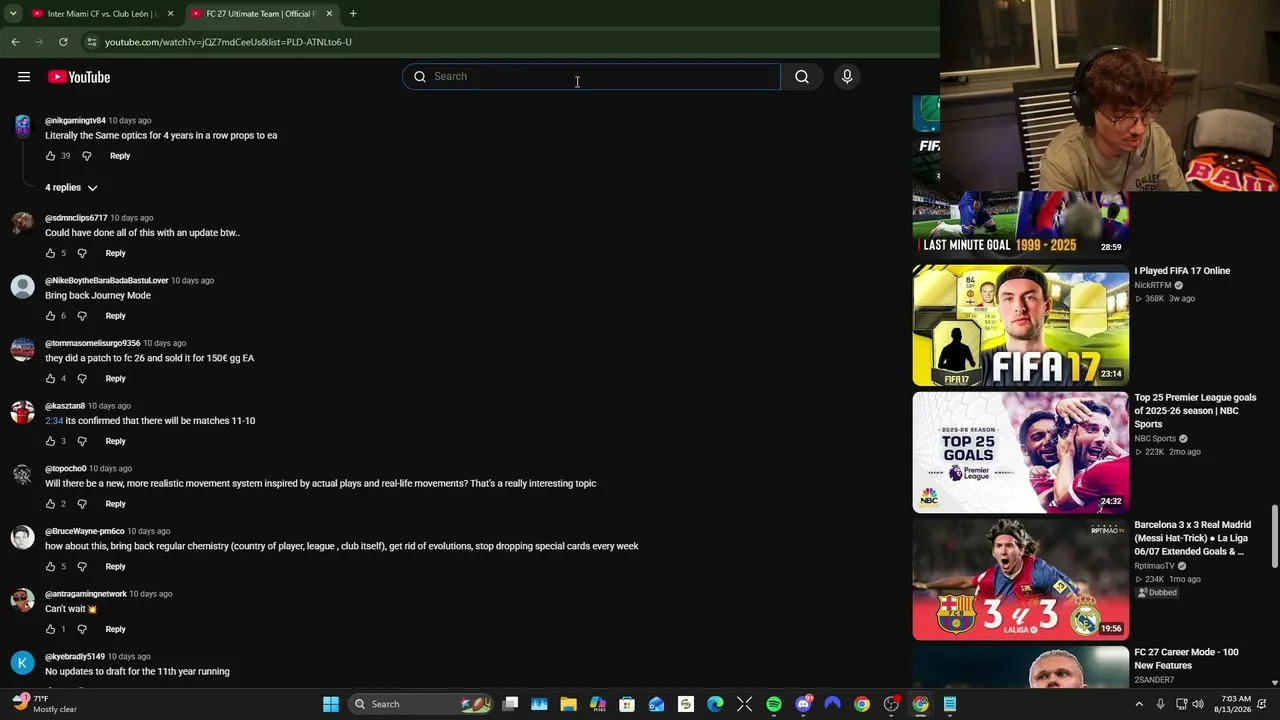
Task: Open the NickRTFM channel under FIFA 17 video
Action: pyautogui.click(x=1153, y=285)
